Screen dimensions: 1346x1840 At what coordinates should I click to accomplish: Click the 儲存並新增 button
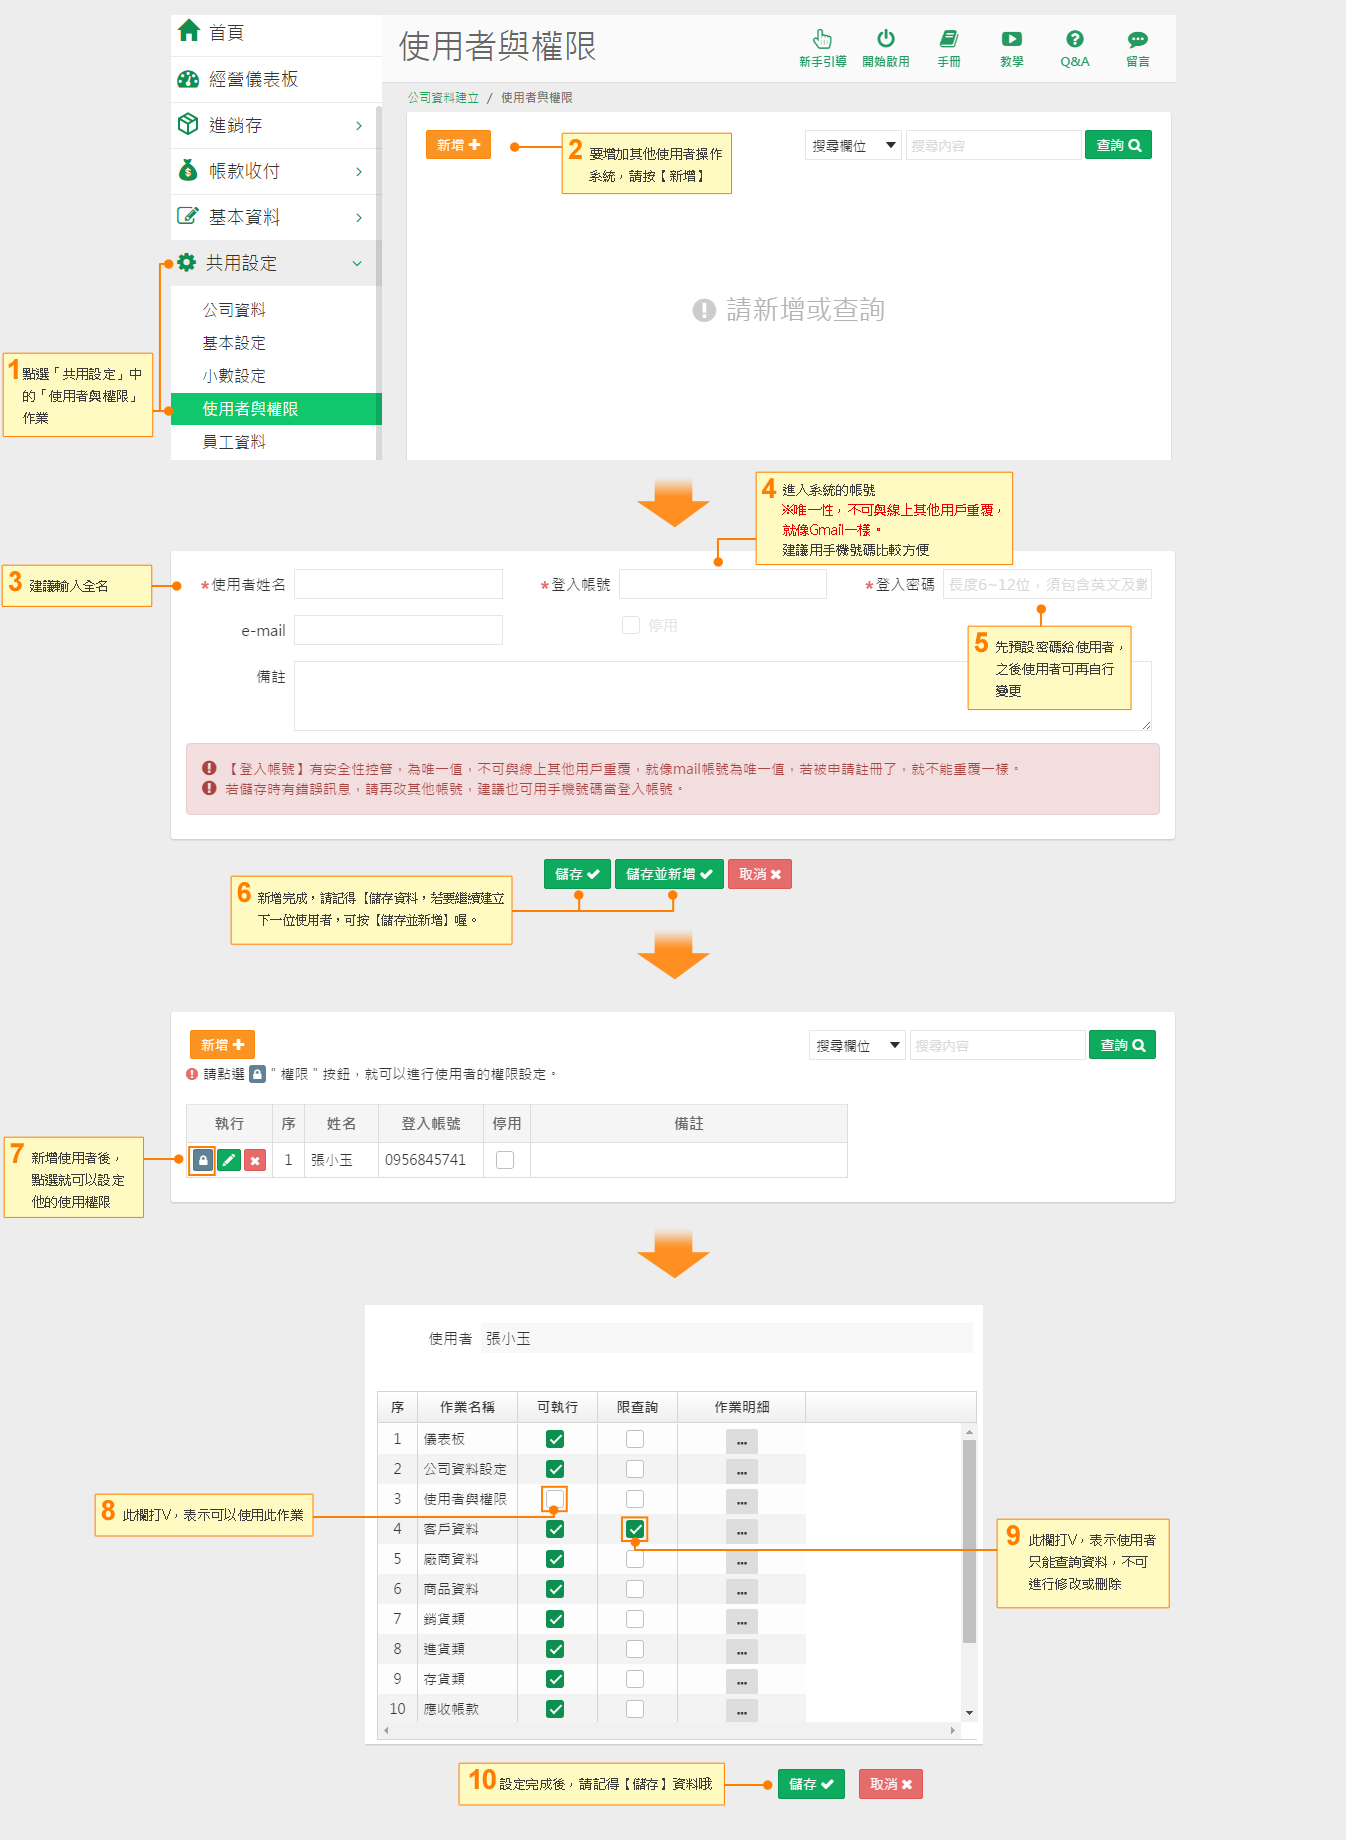[668, 874]
